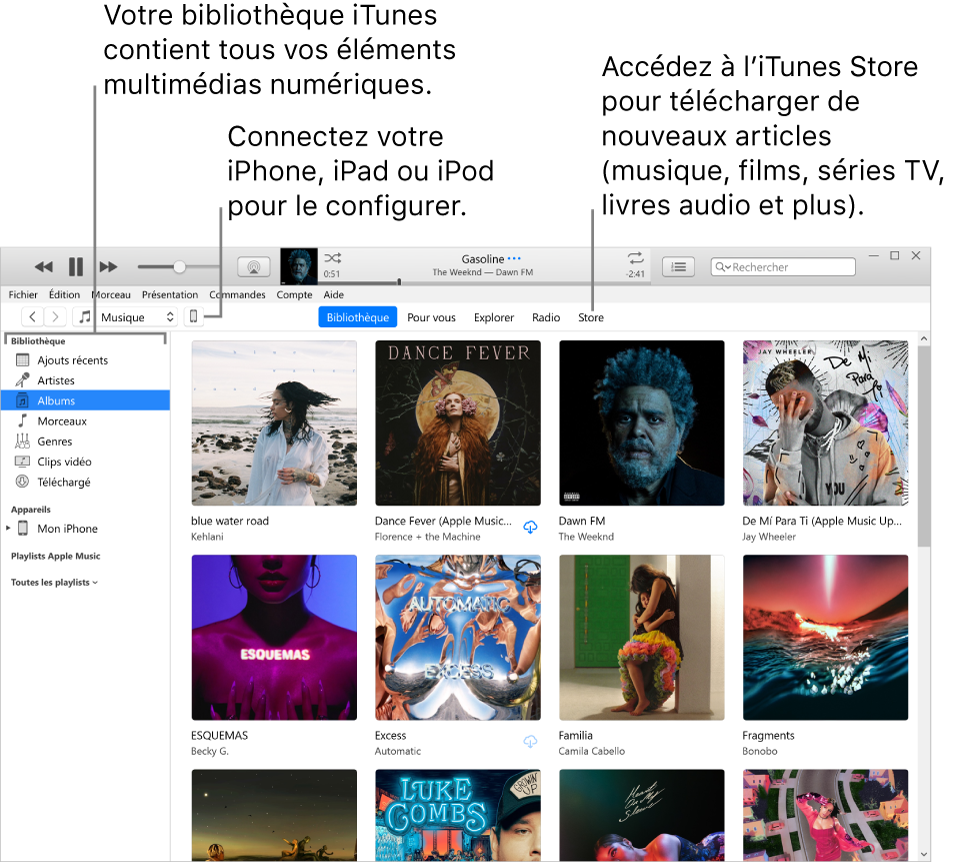Pause the current song

click(75, 266)
